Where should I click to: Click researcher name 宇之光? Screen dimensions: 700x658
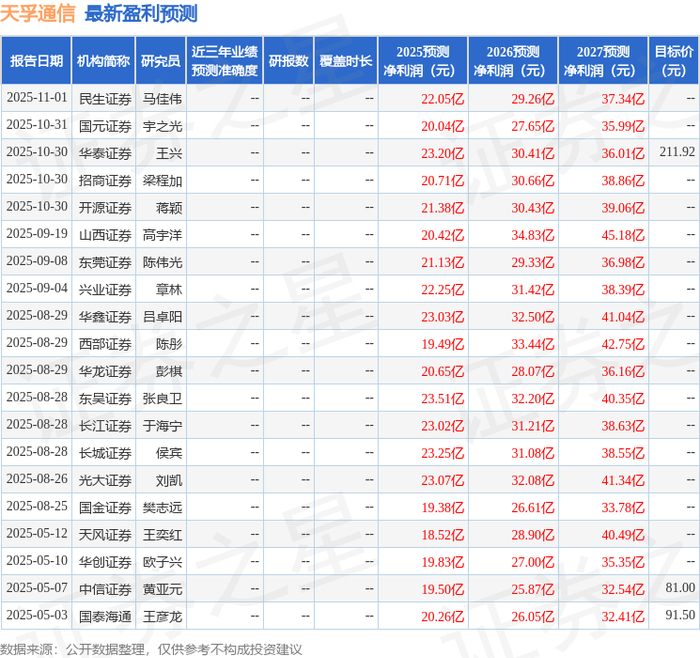[x=162, y=126]
